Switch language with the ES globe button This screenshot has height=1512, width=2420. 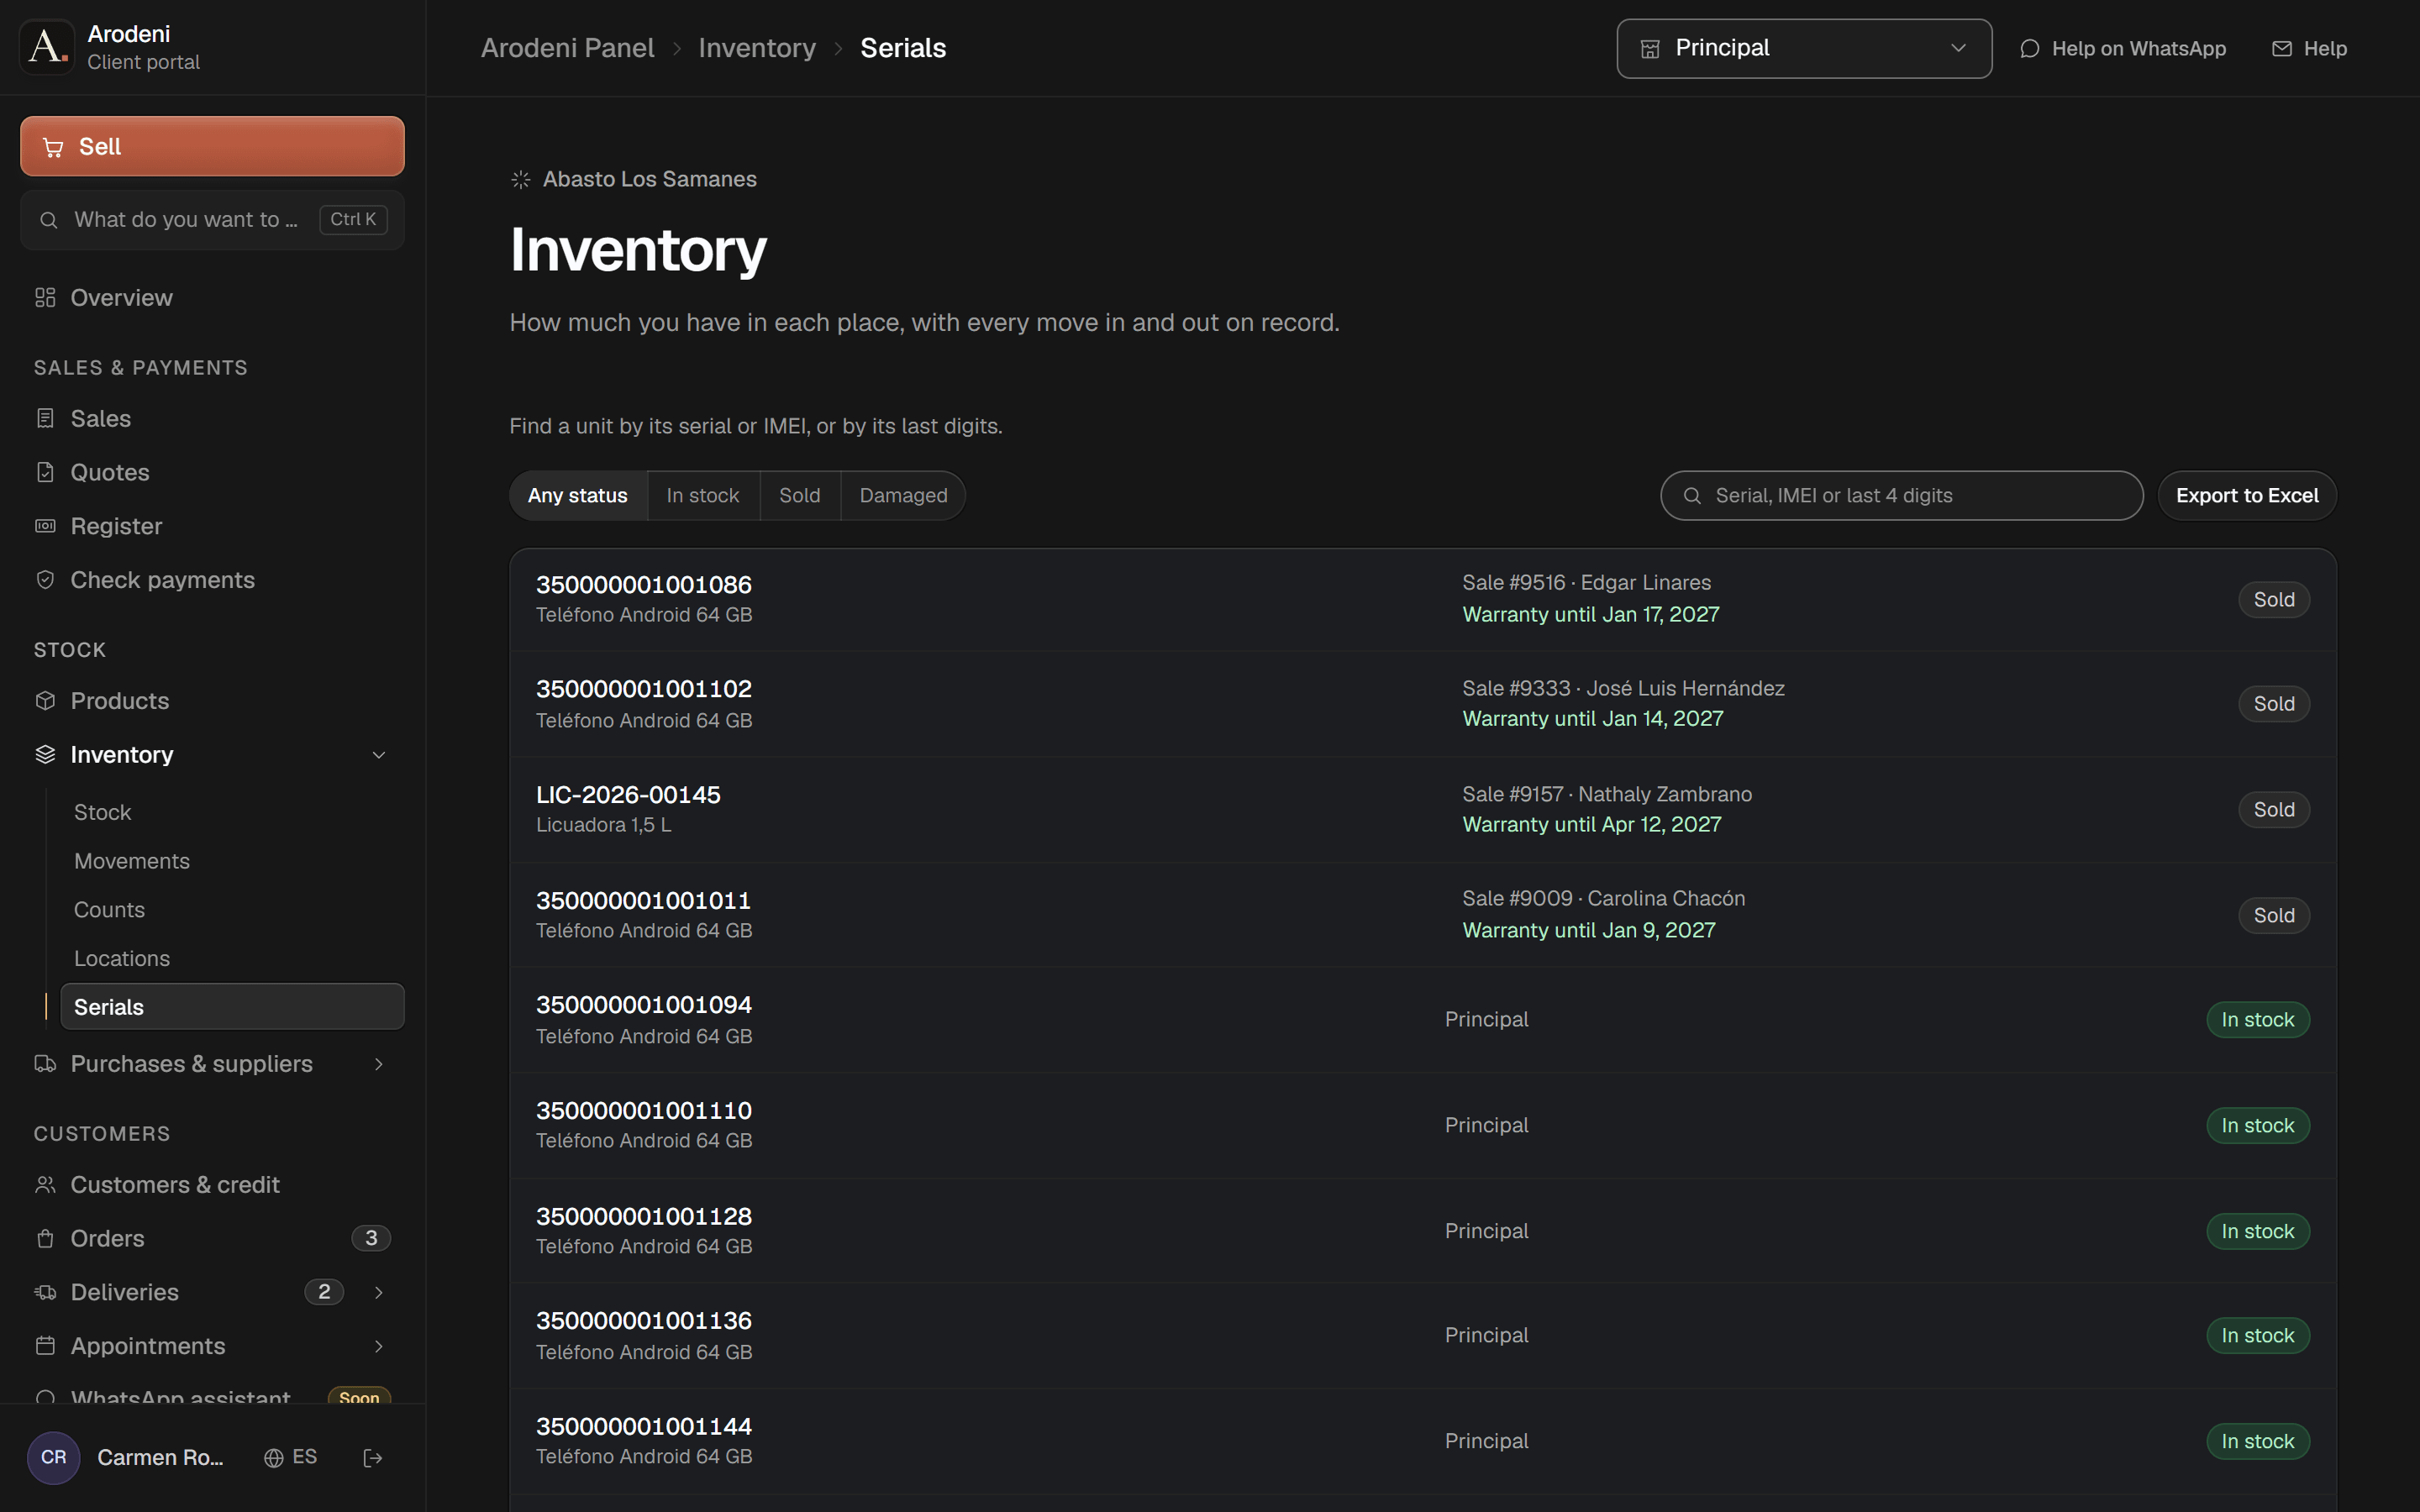[291, 1458]
